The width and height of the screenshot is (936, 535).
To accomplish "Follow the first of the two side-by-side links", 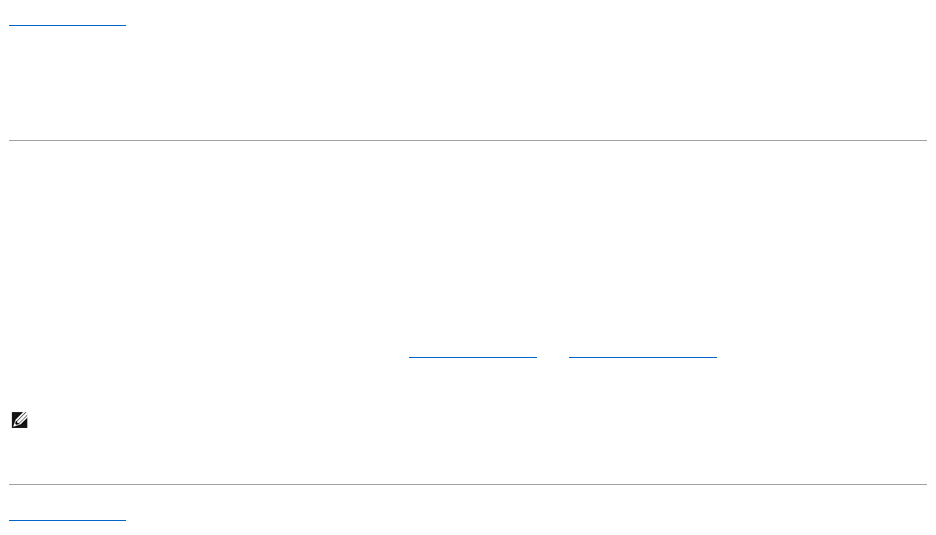I will [x=473, y=352].
